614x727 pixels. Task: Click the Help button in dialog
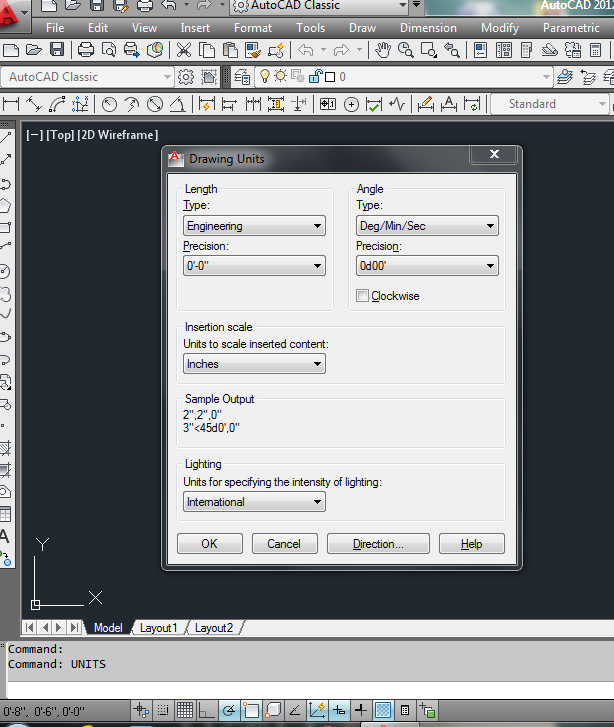(472, 544)
